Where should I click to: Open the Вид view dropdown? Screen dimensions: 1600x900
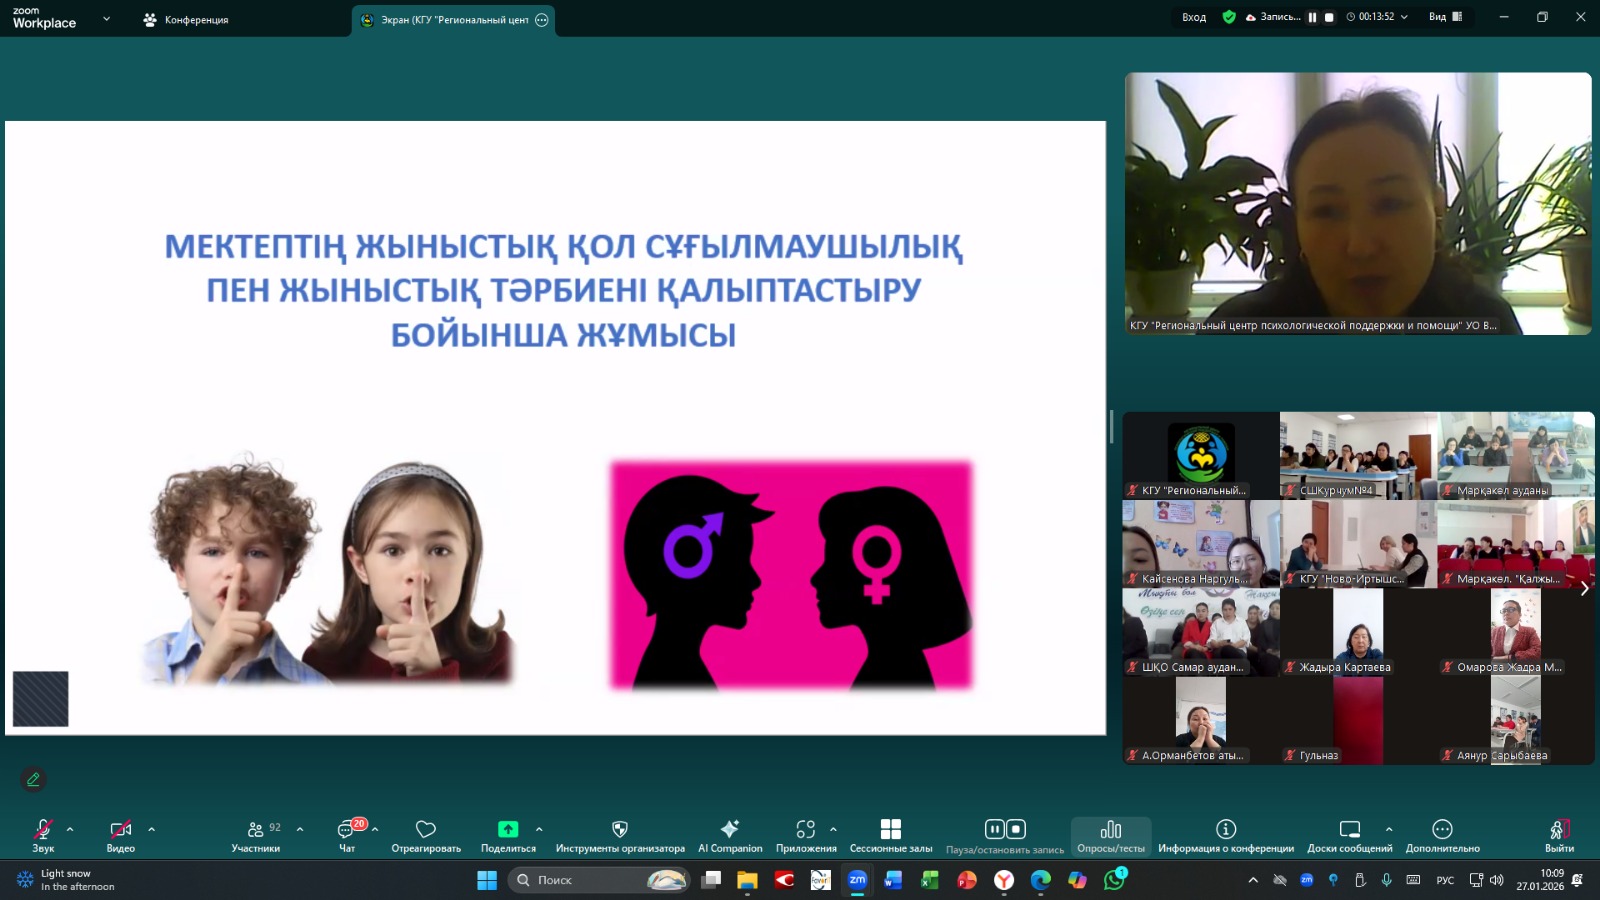[x=1445, y=17]
